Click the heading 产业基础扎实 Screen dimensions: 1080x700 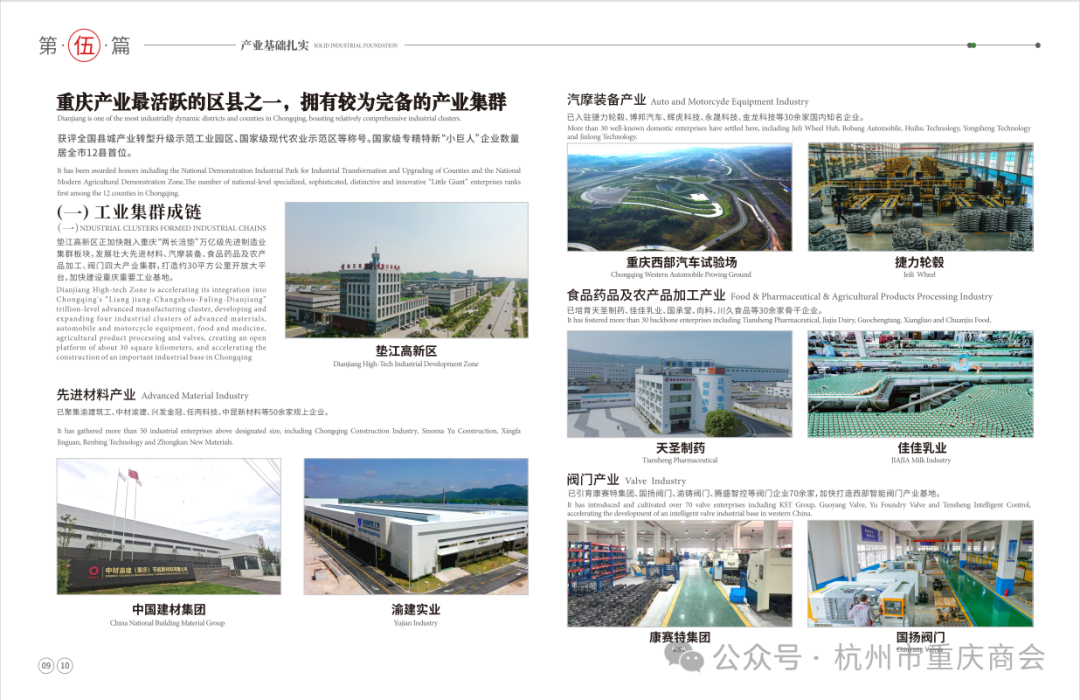(x=274, y=45)
